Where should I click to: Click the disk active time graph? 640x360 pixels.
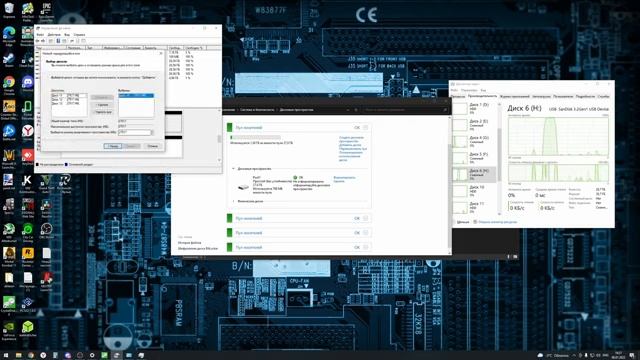[x=558, y=136]
